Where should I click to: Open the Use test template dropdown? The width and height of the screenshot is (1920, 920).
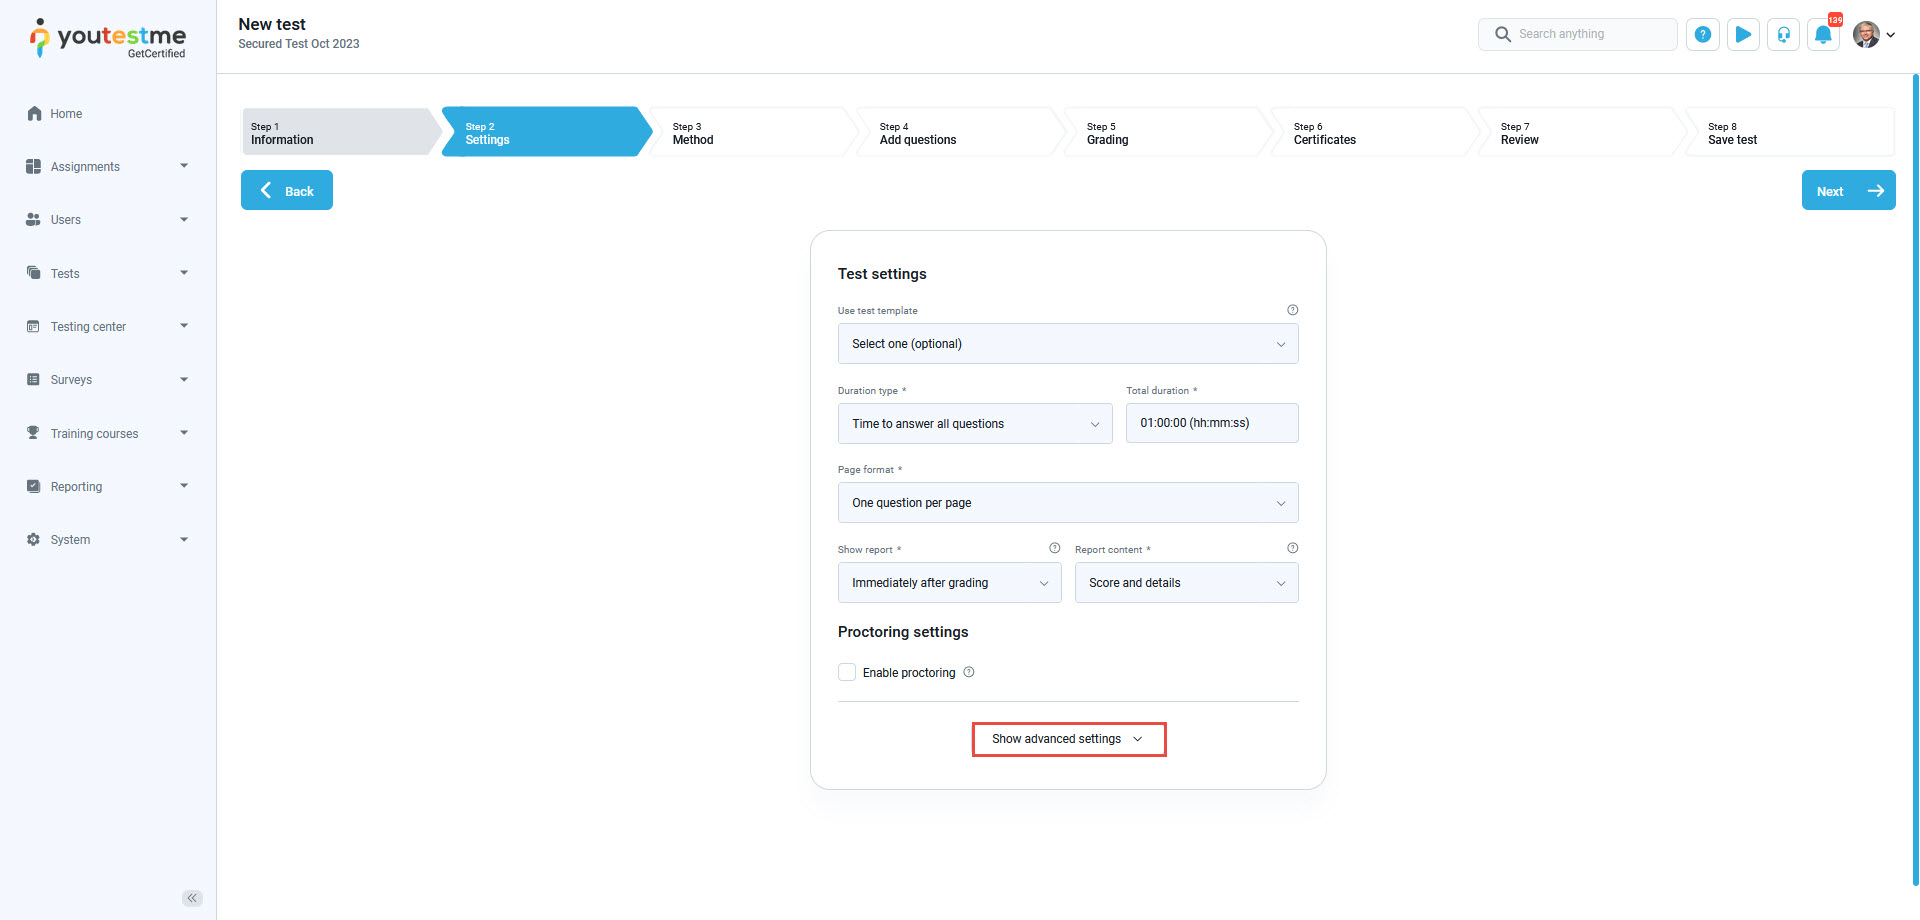tap(1067, 343)
